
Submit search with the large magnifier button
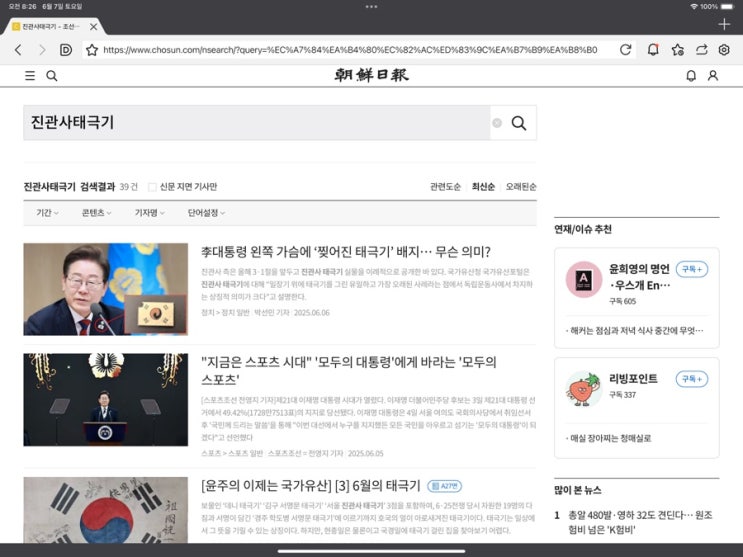click(519, 123)
